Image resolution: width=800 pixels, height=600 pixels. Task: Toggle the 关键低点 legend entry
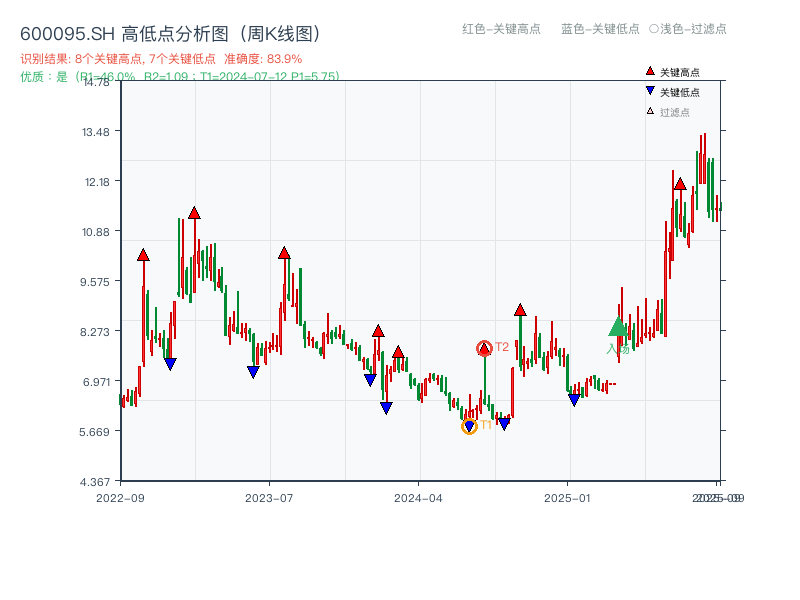(681, 93)
